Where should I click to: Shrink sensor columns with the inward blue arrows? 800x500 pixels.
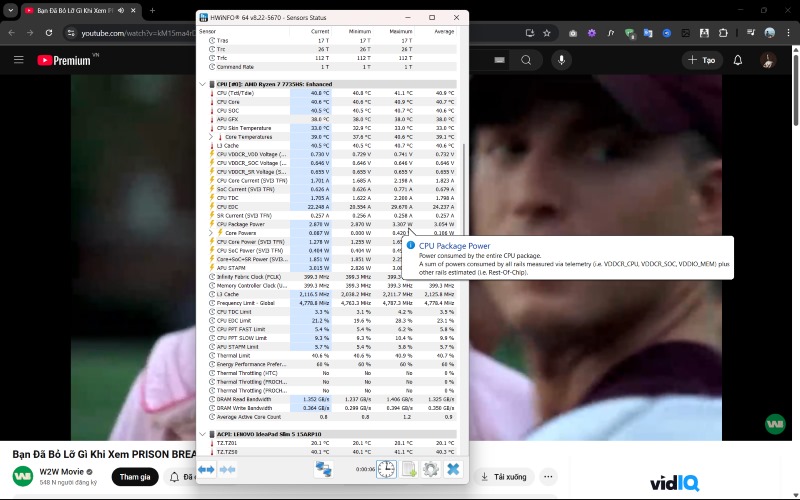point(228,469)
